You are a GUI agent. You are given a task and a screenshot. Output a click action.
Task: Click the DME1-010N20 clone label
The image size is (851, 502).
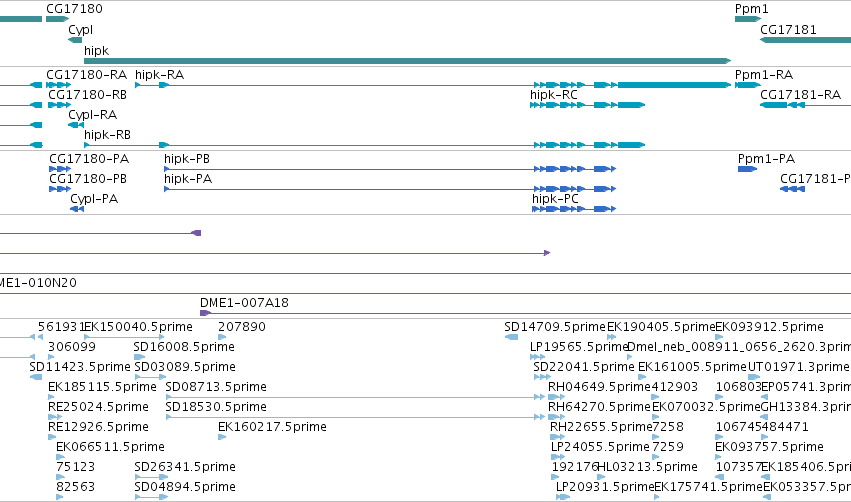point(39,283)
